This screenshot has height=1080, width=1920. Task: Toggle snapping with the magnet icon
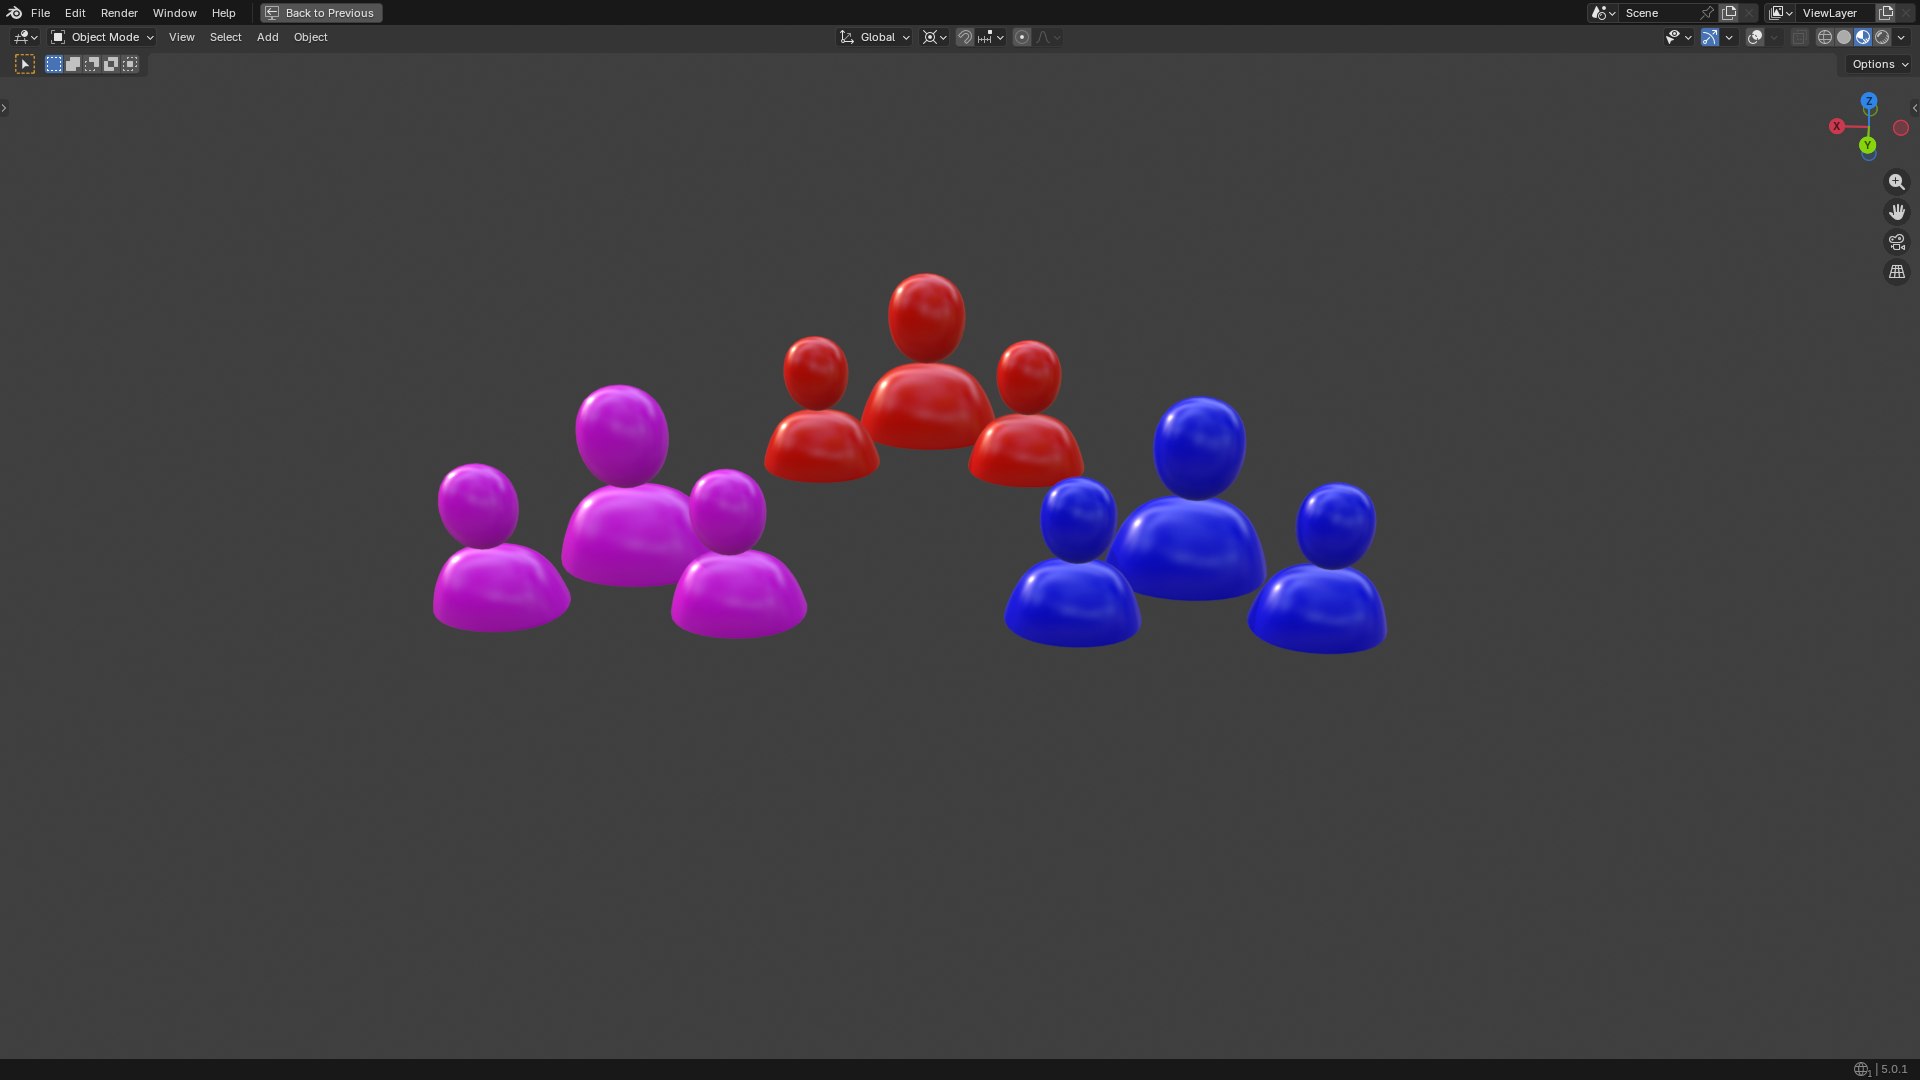tap(965, 37)
